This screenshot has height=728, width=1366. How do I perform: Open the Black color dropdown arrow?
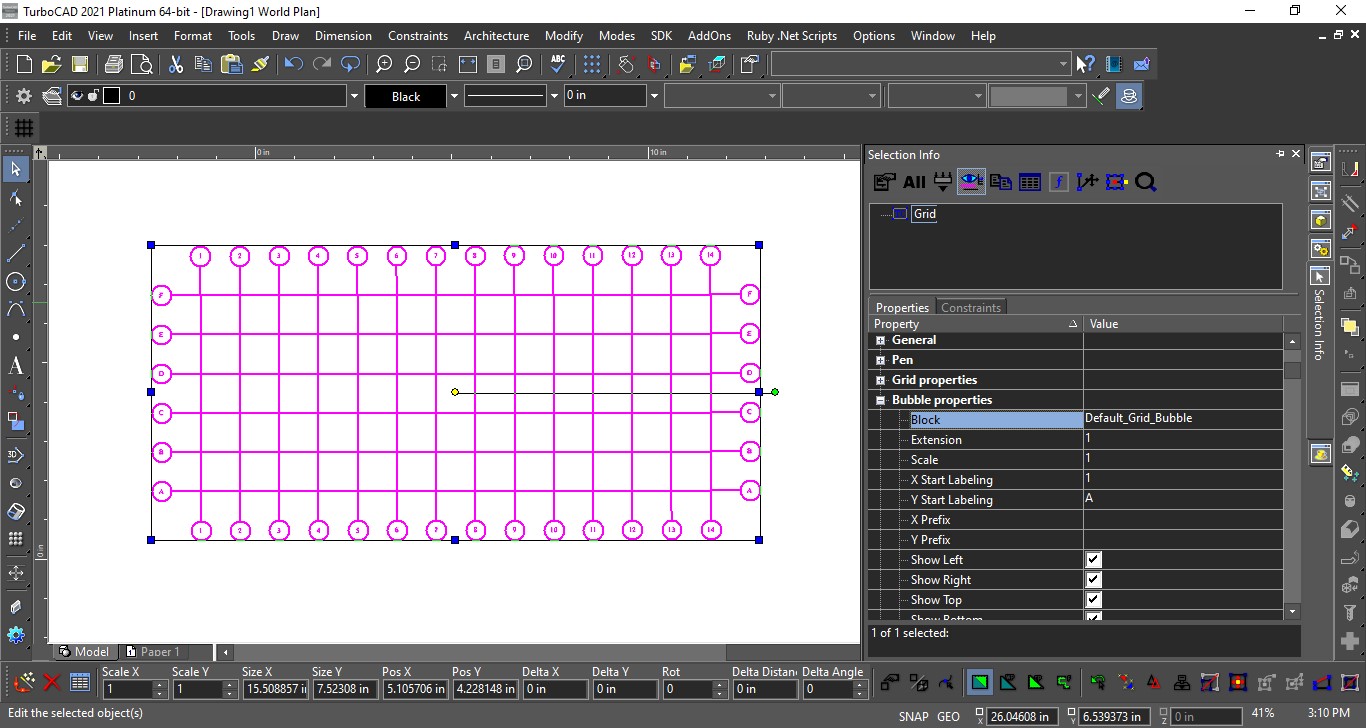[454, 96]
